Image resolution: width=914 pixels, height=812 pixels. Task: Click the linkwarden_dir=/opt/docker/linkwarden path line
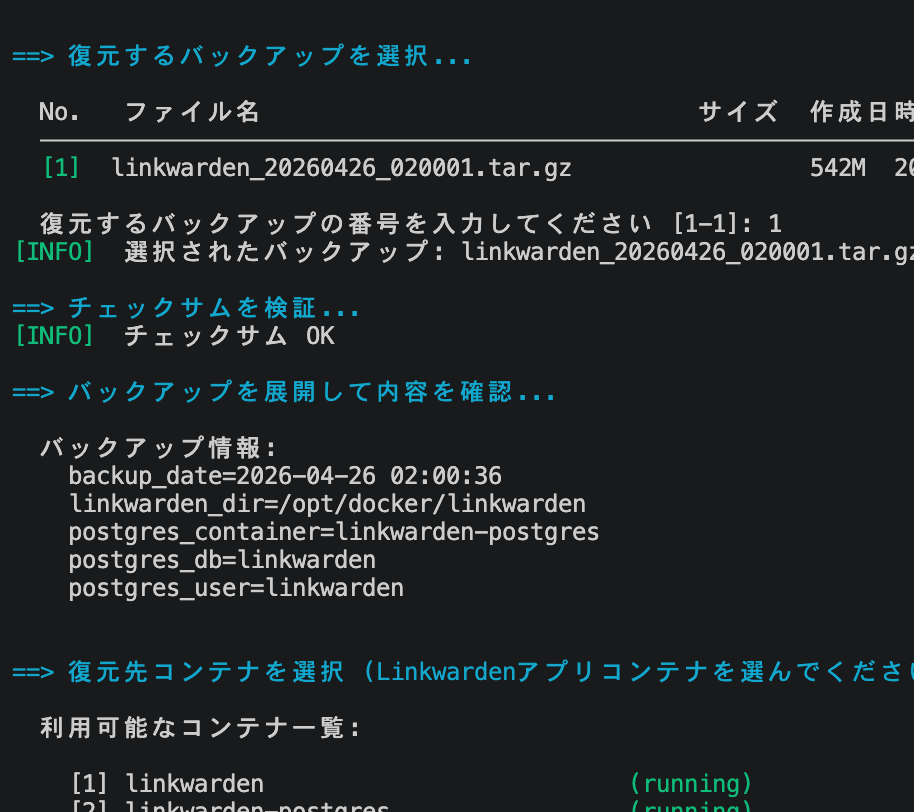pyautogui.click(x=327, y=503)
